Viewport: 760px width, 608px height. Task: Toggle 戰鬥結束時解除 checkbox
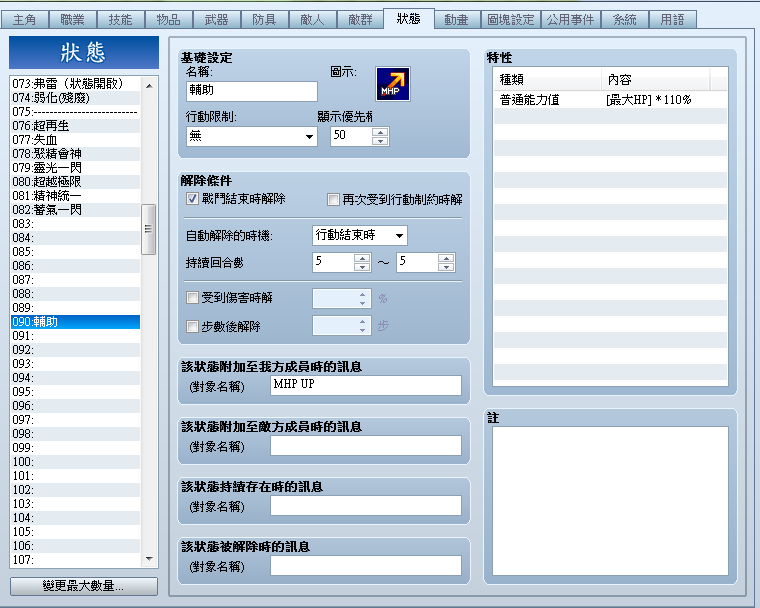[x=192, y=199]
